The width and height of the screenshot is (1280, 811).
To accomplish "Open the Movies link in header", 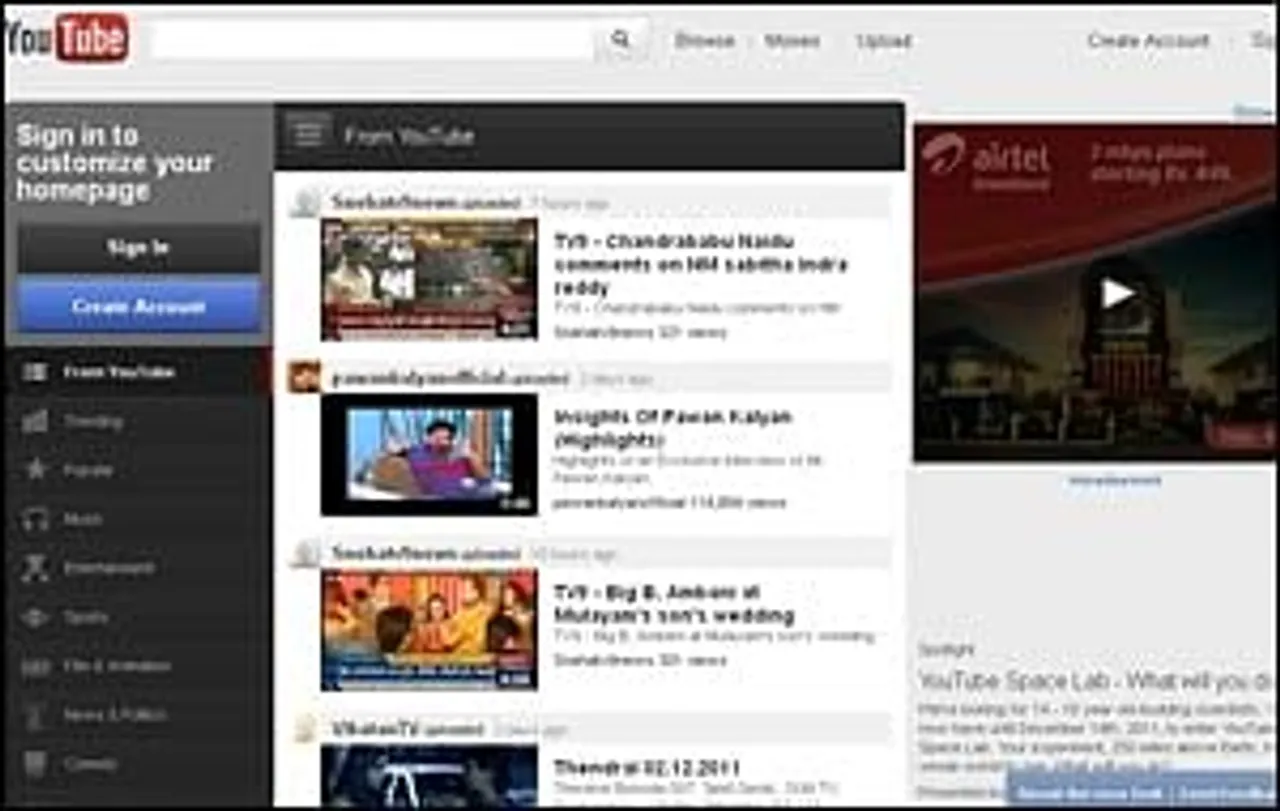I will pyautogui.click(x=792, y=41).
